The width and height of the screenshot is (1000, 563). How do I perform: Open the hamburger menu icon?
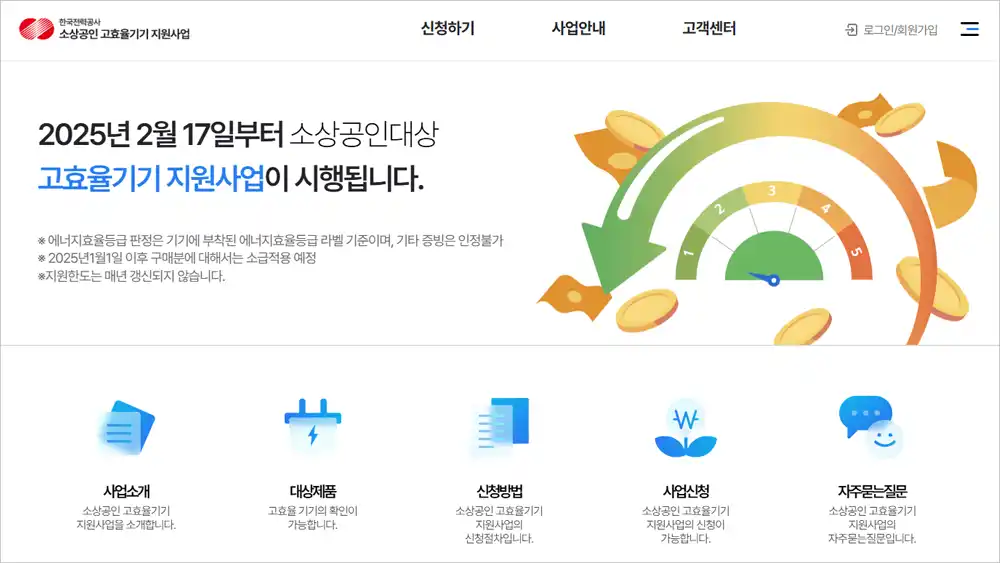969,29
